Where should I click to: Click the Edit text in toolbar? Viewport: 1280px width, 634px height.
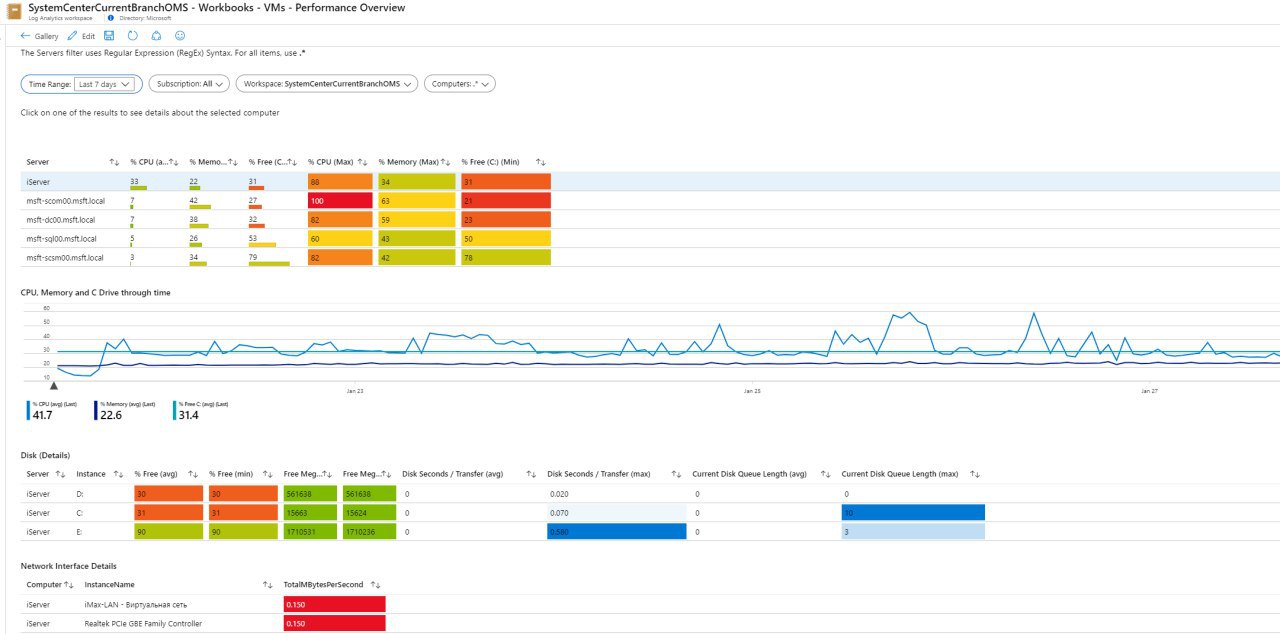(88, 35)
